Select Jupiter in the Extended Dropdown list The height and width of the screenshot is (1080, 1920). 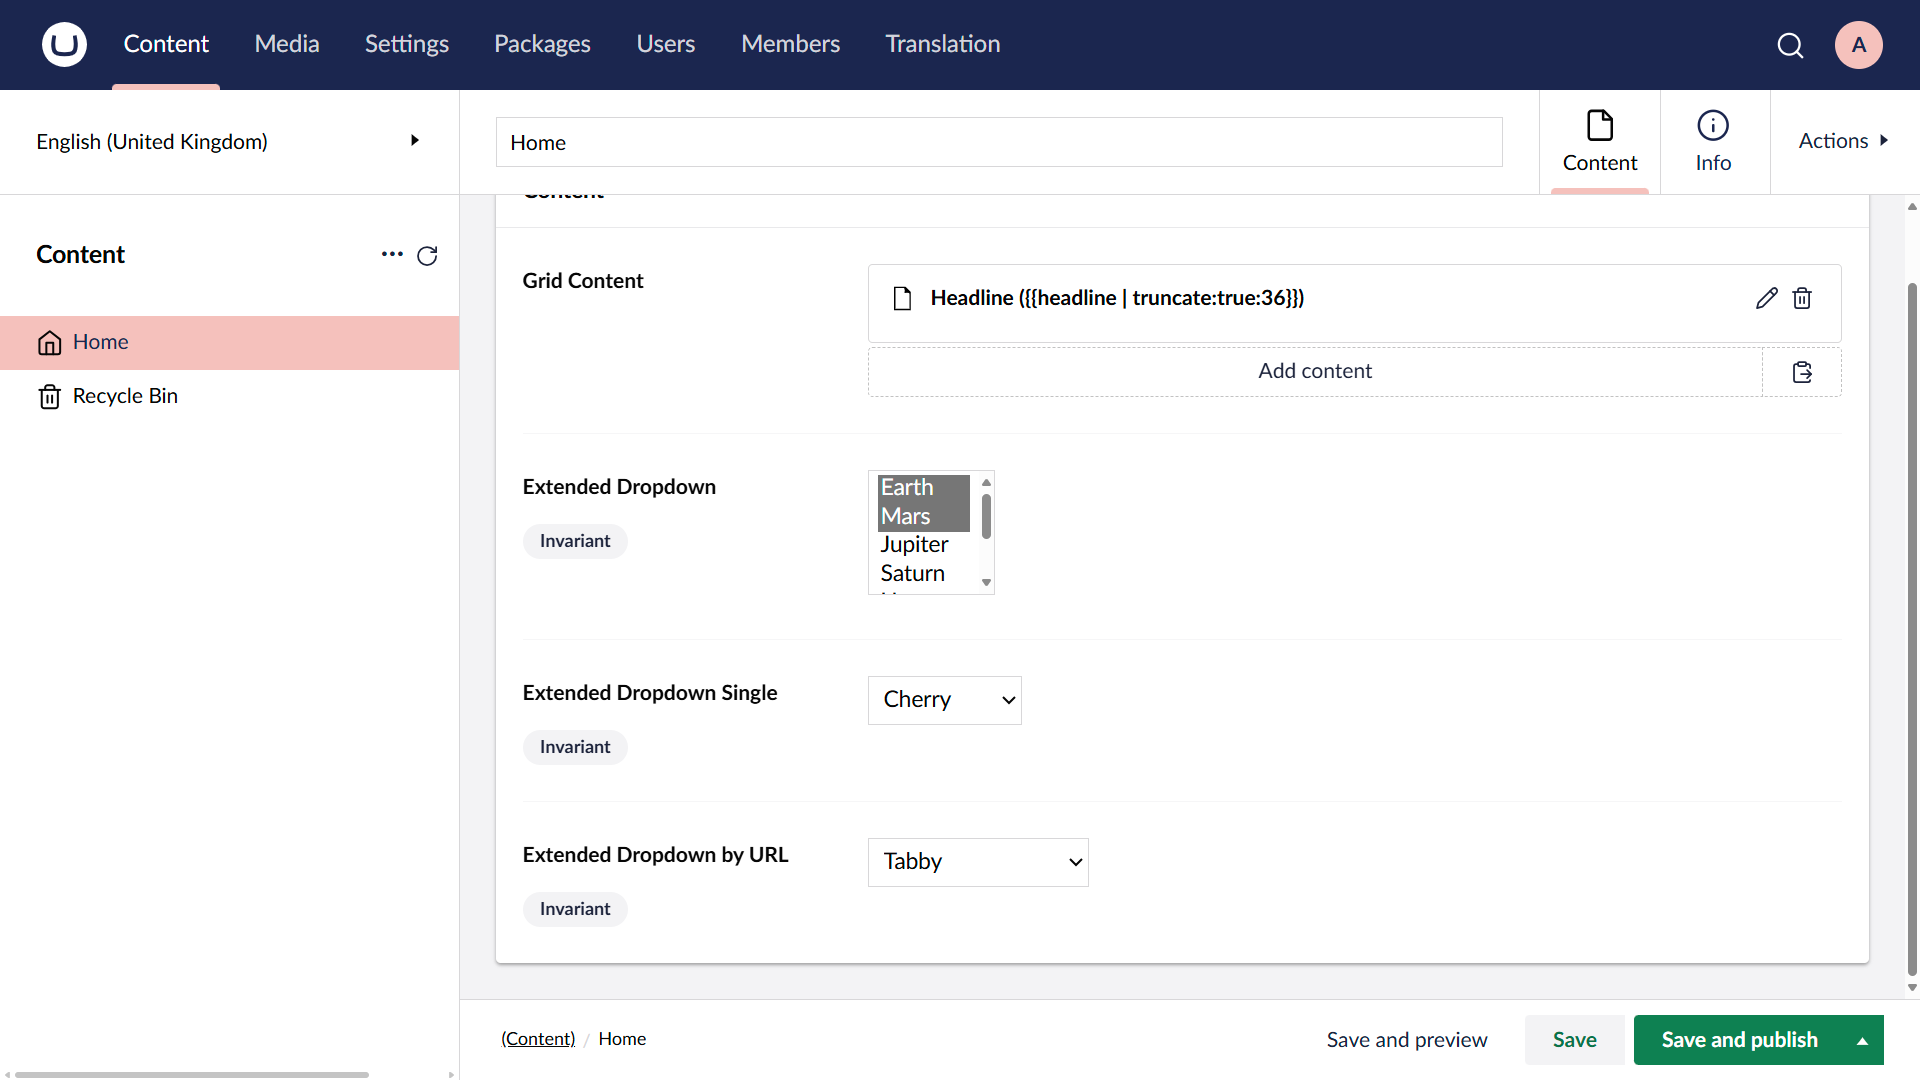[914, 545]
